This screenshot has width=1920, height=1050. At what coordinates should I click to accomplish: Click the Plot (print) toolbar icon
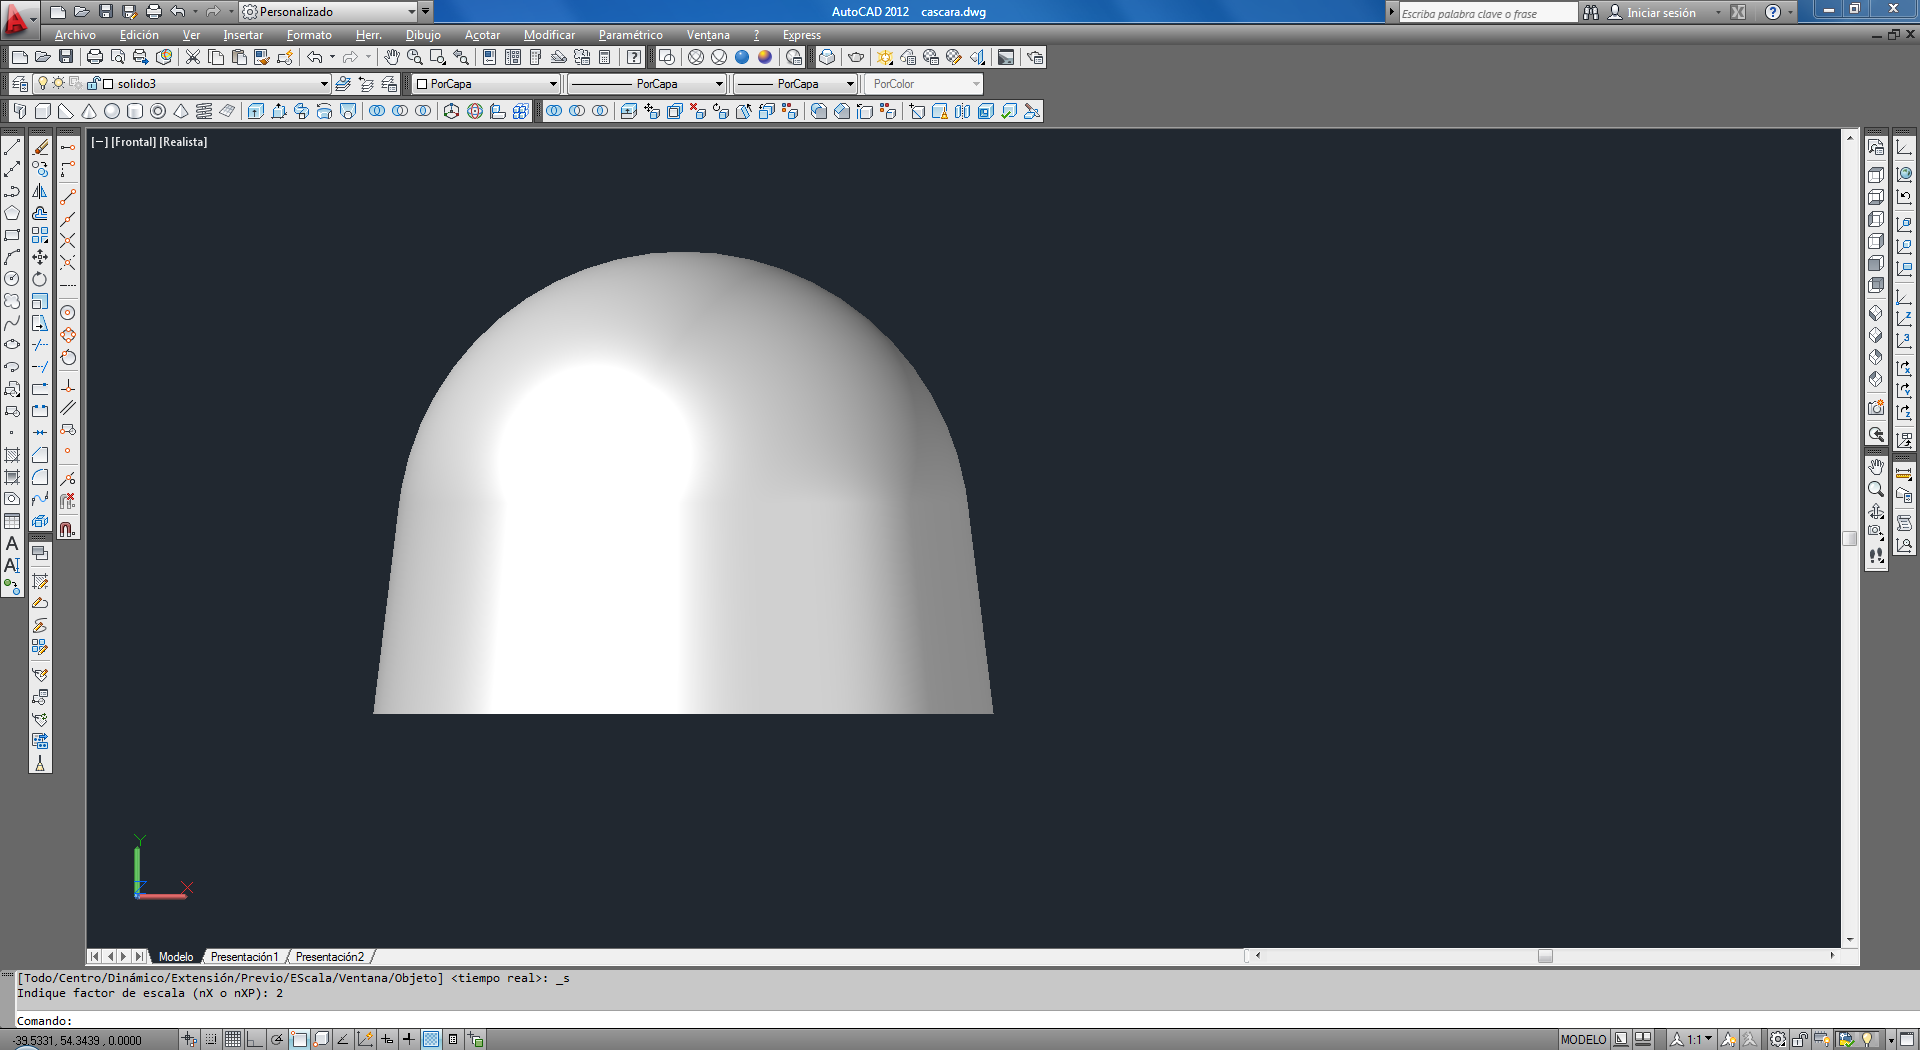click(x=95, y=57)
